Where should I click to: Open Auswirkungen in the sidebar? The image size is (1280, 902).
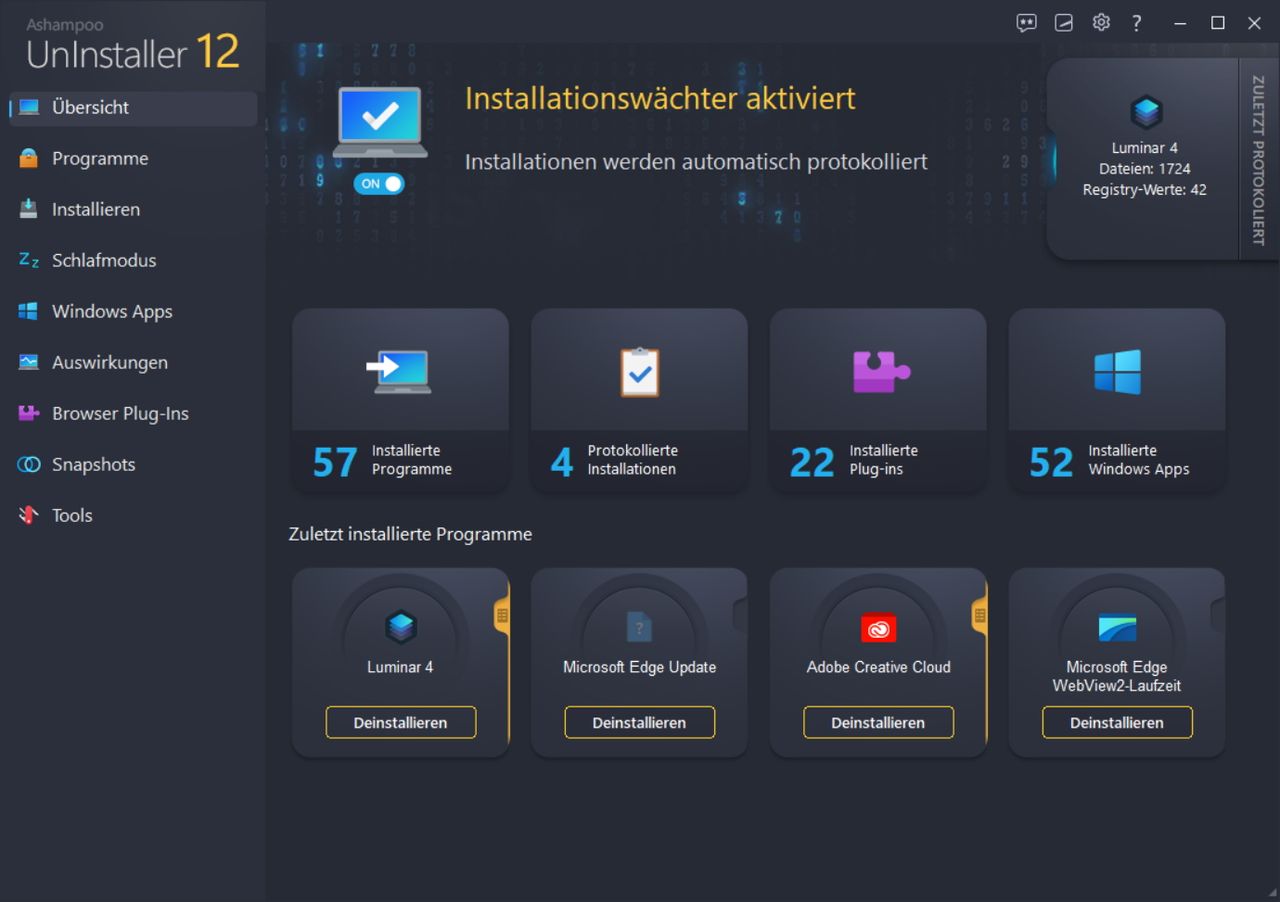pos(133,363)
